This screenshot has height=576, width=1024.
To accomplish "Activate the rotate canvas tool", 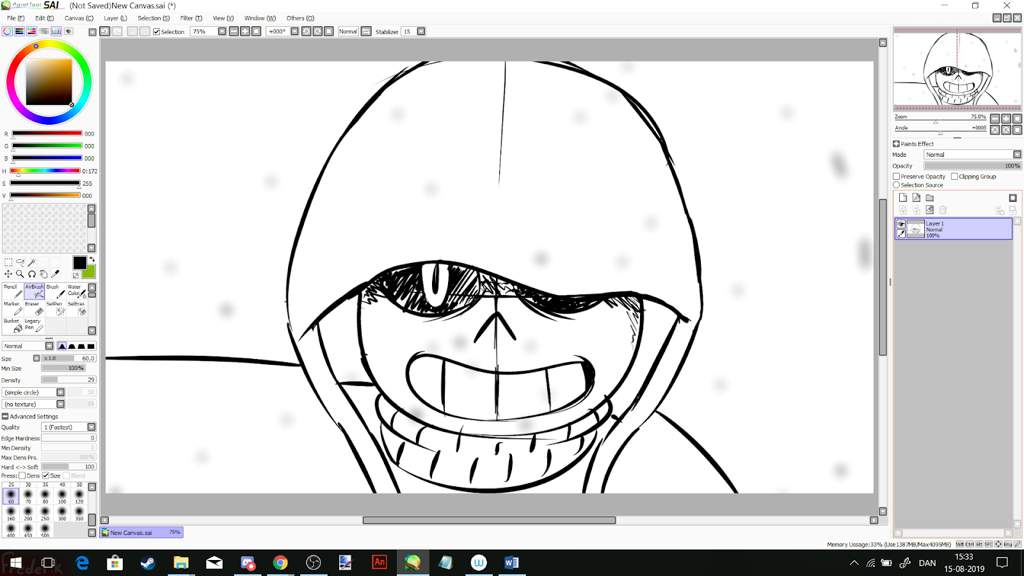I will tap(32, 274).
